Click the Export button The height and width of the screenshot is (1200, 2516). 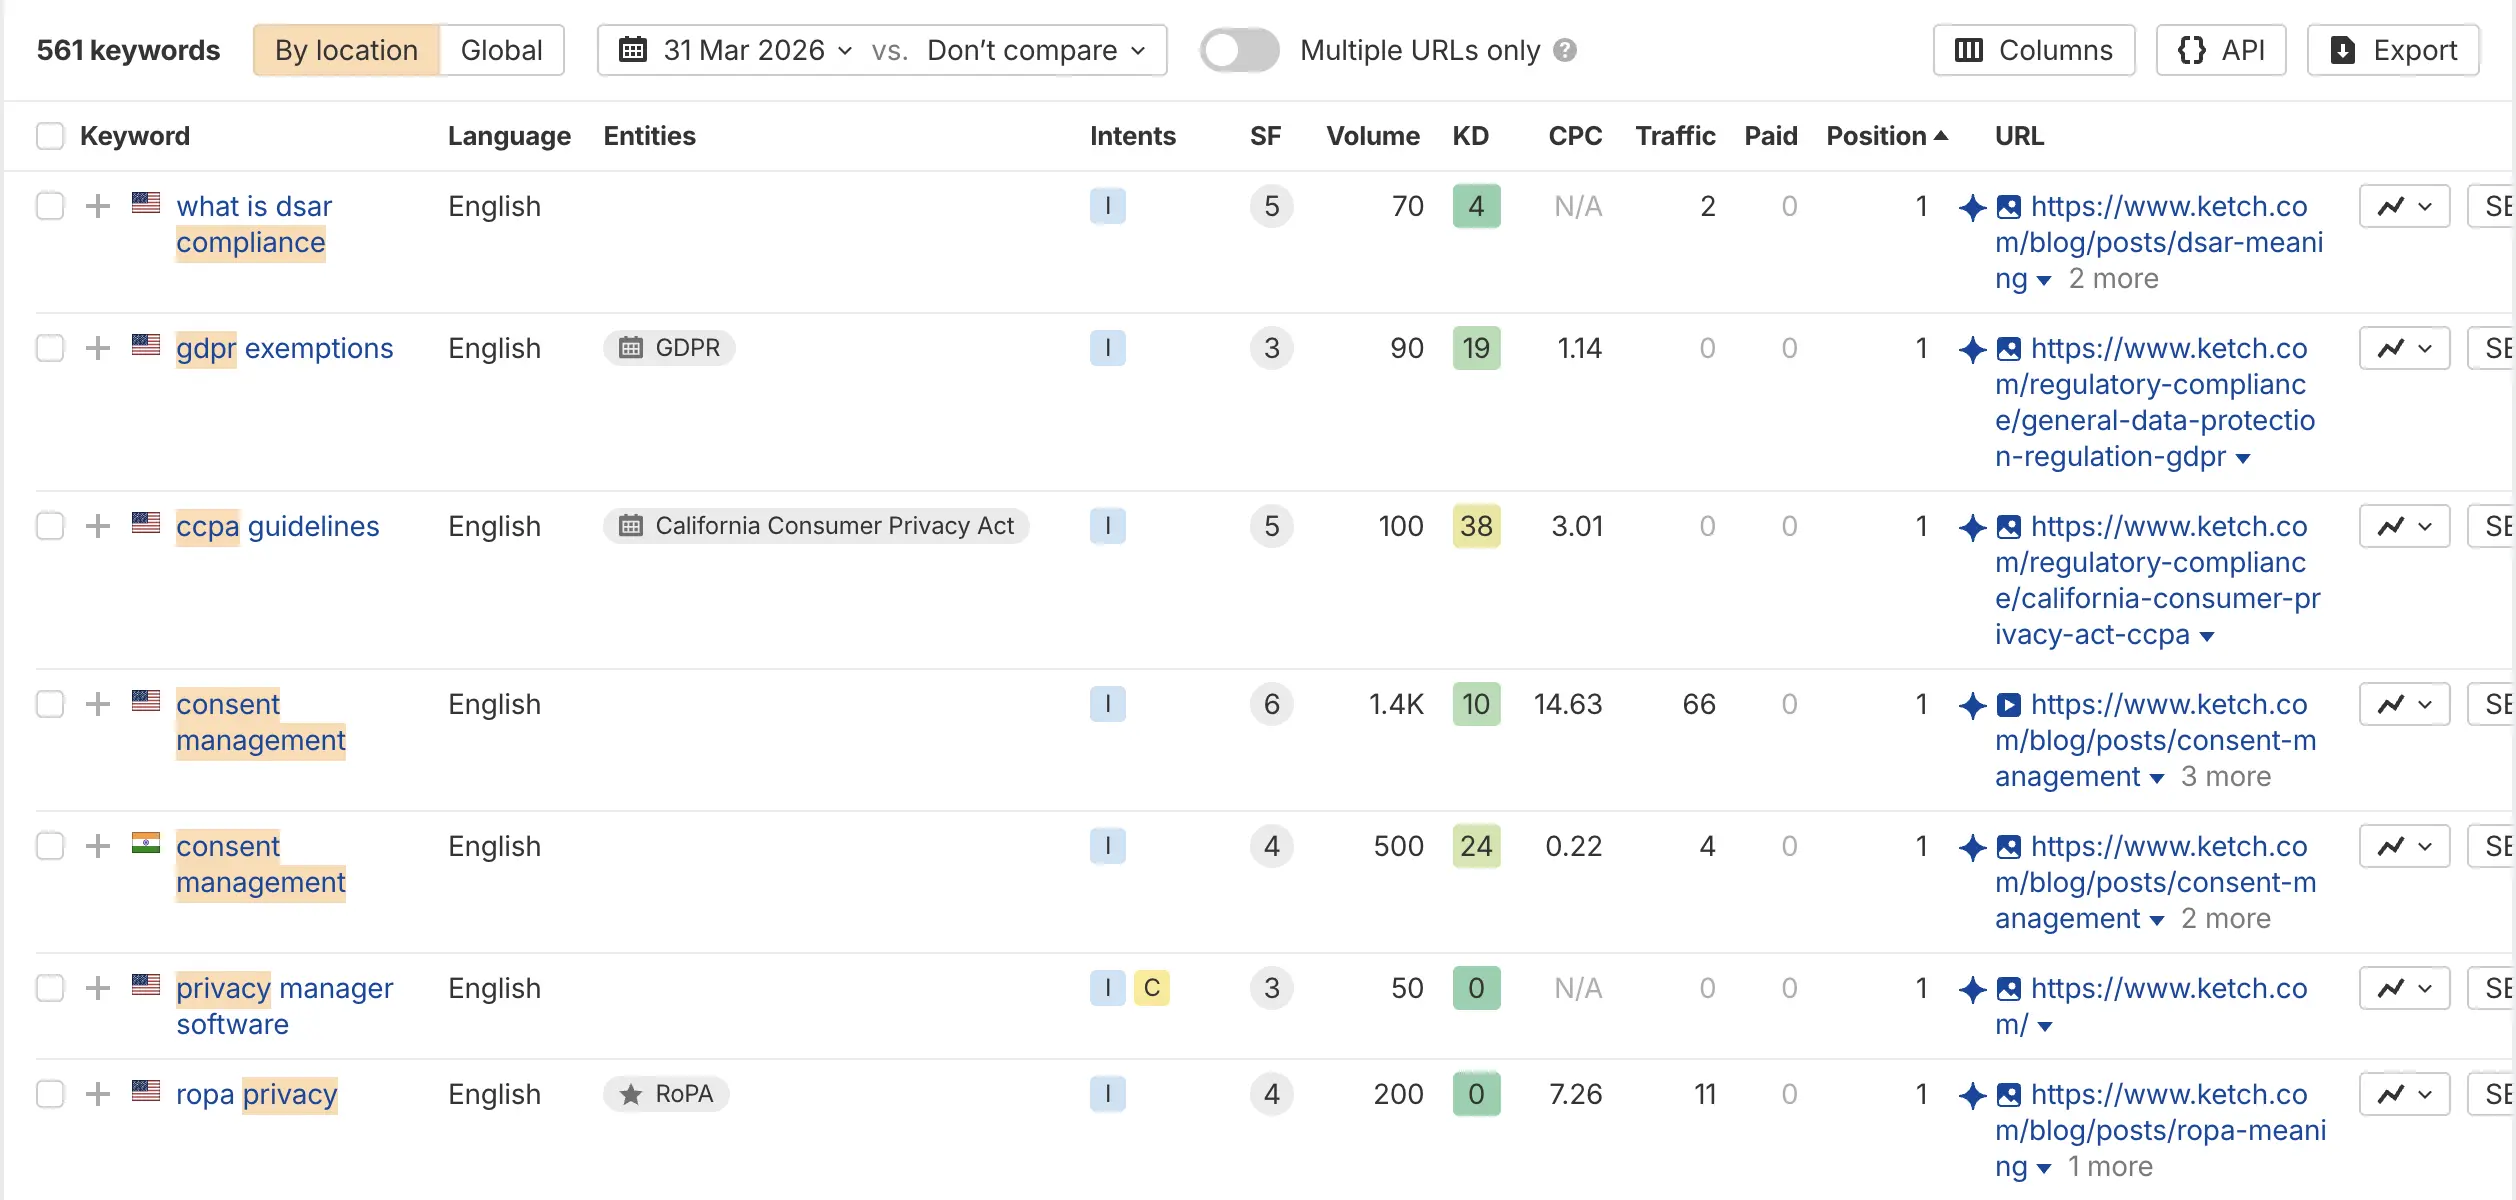(2393, 50)
